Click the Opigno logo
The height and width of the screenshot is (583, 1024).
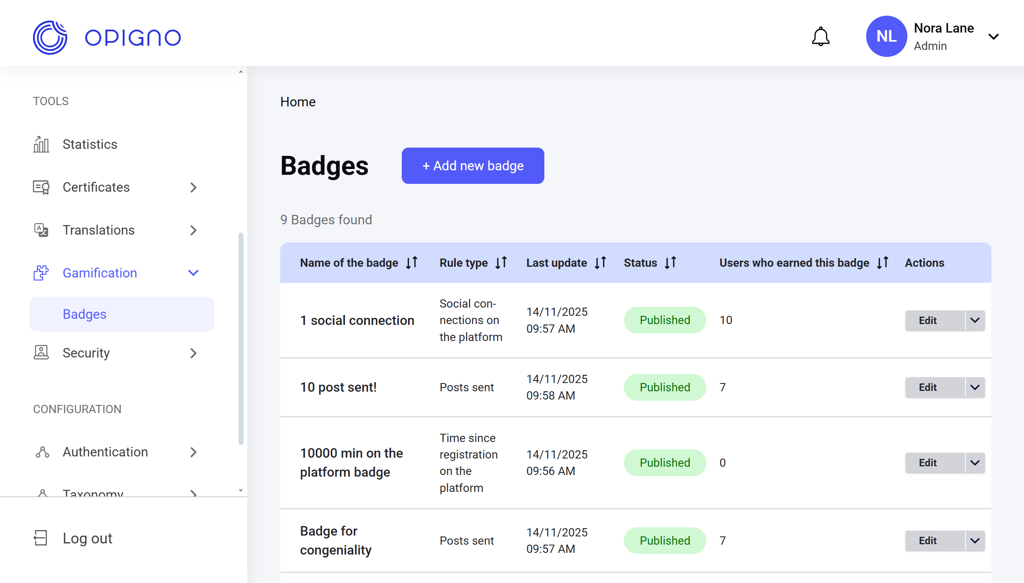tap(107, 37)
